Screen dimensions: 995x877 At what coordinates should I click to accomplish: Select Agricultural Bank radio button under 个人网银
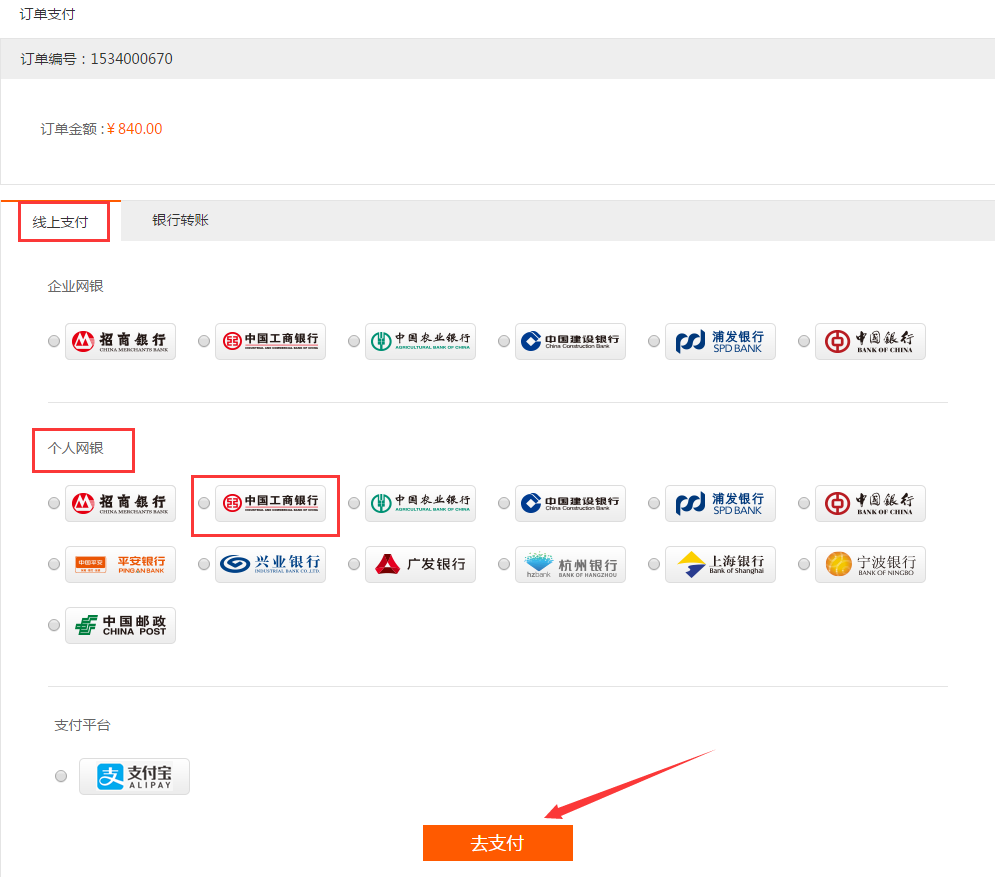(354, 503)
